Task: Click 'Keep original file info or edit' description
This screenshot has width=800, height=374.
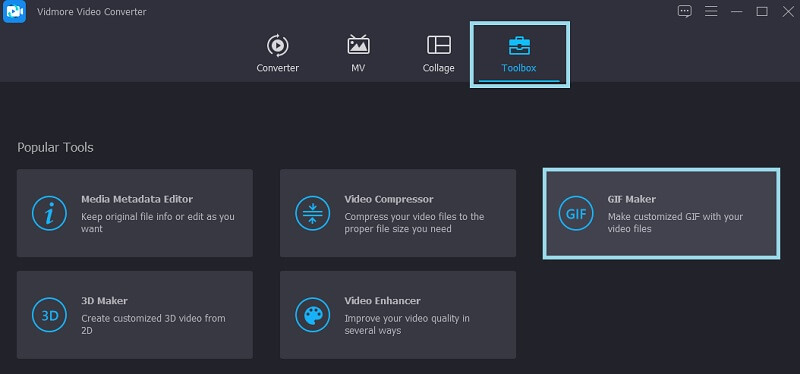Action: [158, 222]
